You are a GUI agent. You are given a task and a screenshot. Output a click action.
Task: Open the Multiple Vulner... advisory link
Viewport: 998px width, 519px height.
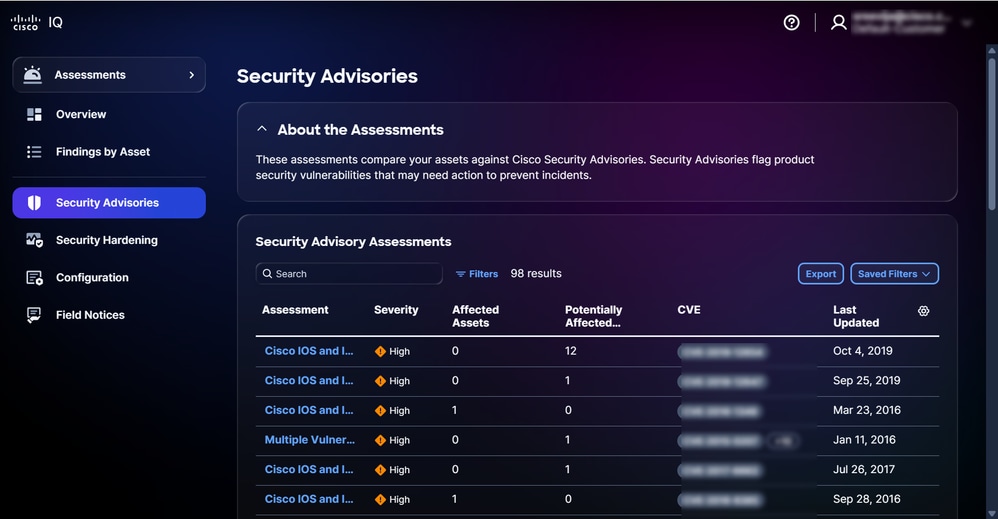click(310, 439)
